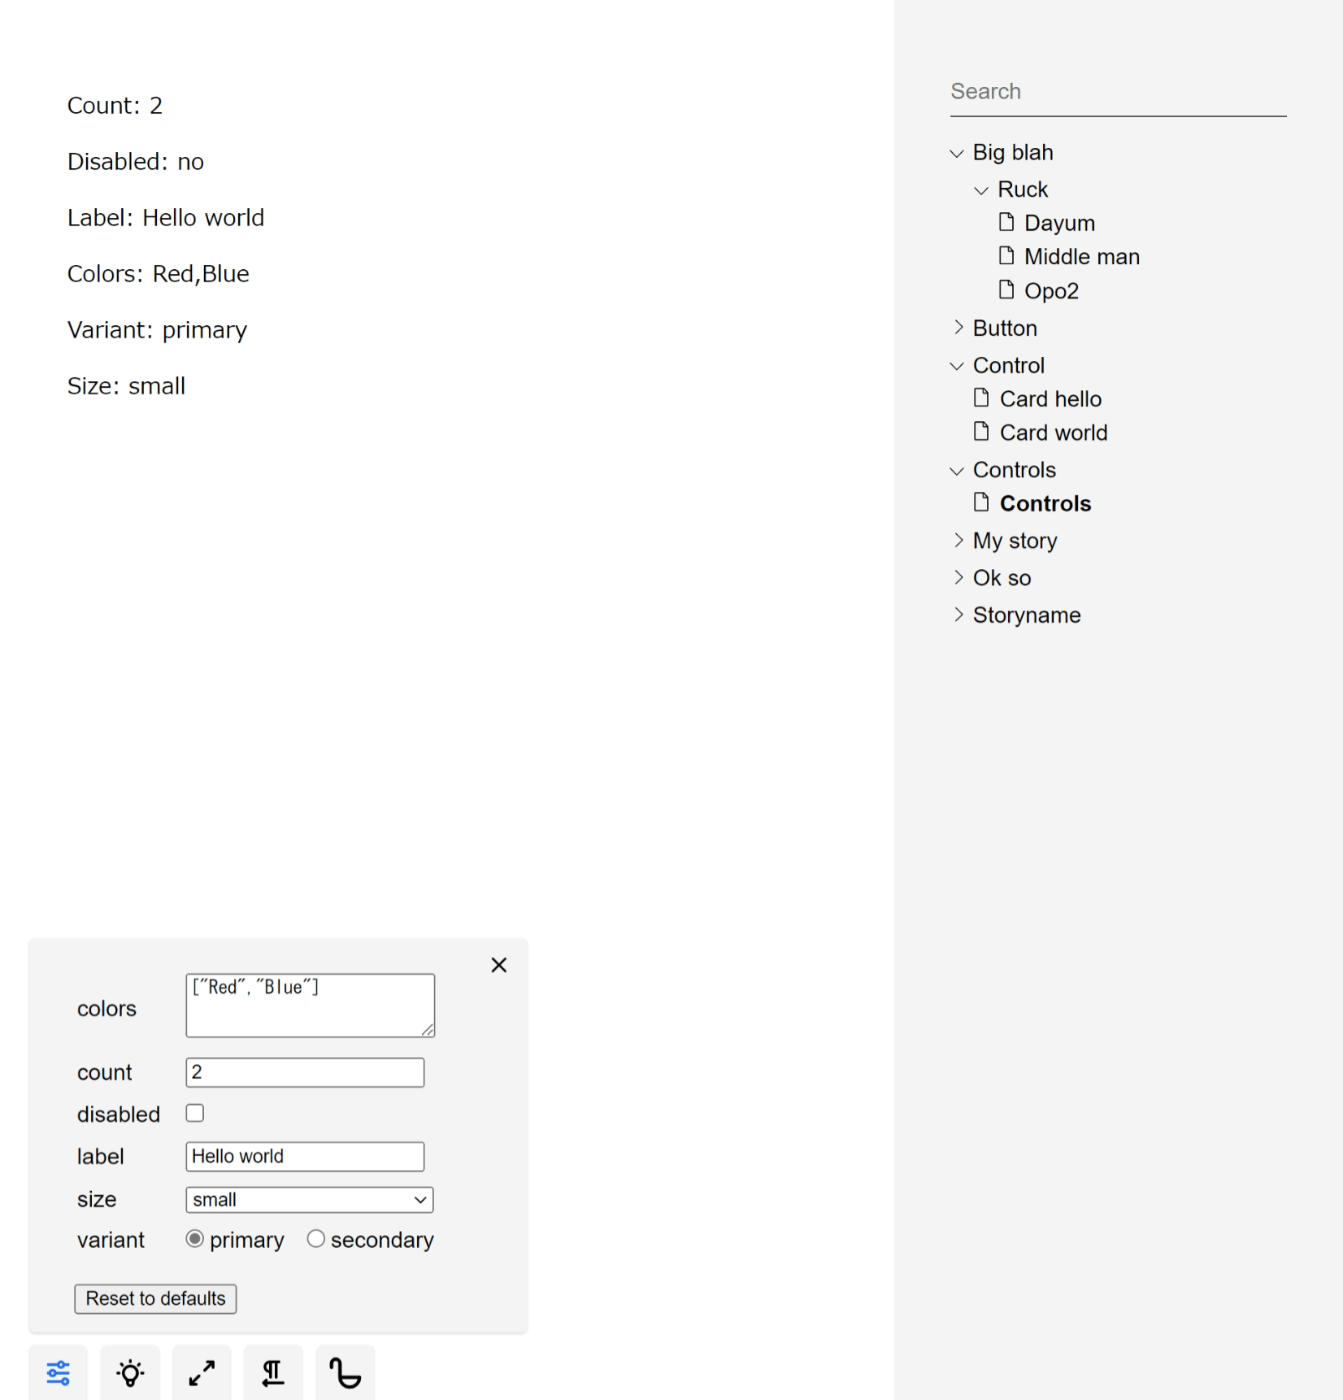Toggle right-to-left with the paragraph icon
Screen dimensions: 1343x1400
point(273,1373)
